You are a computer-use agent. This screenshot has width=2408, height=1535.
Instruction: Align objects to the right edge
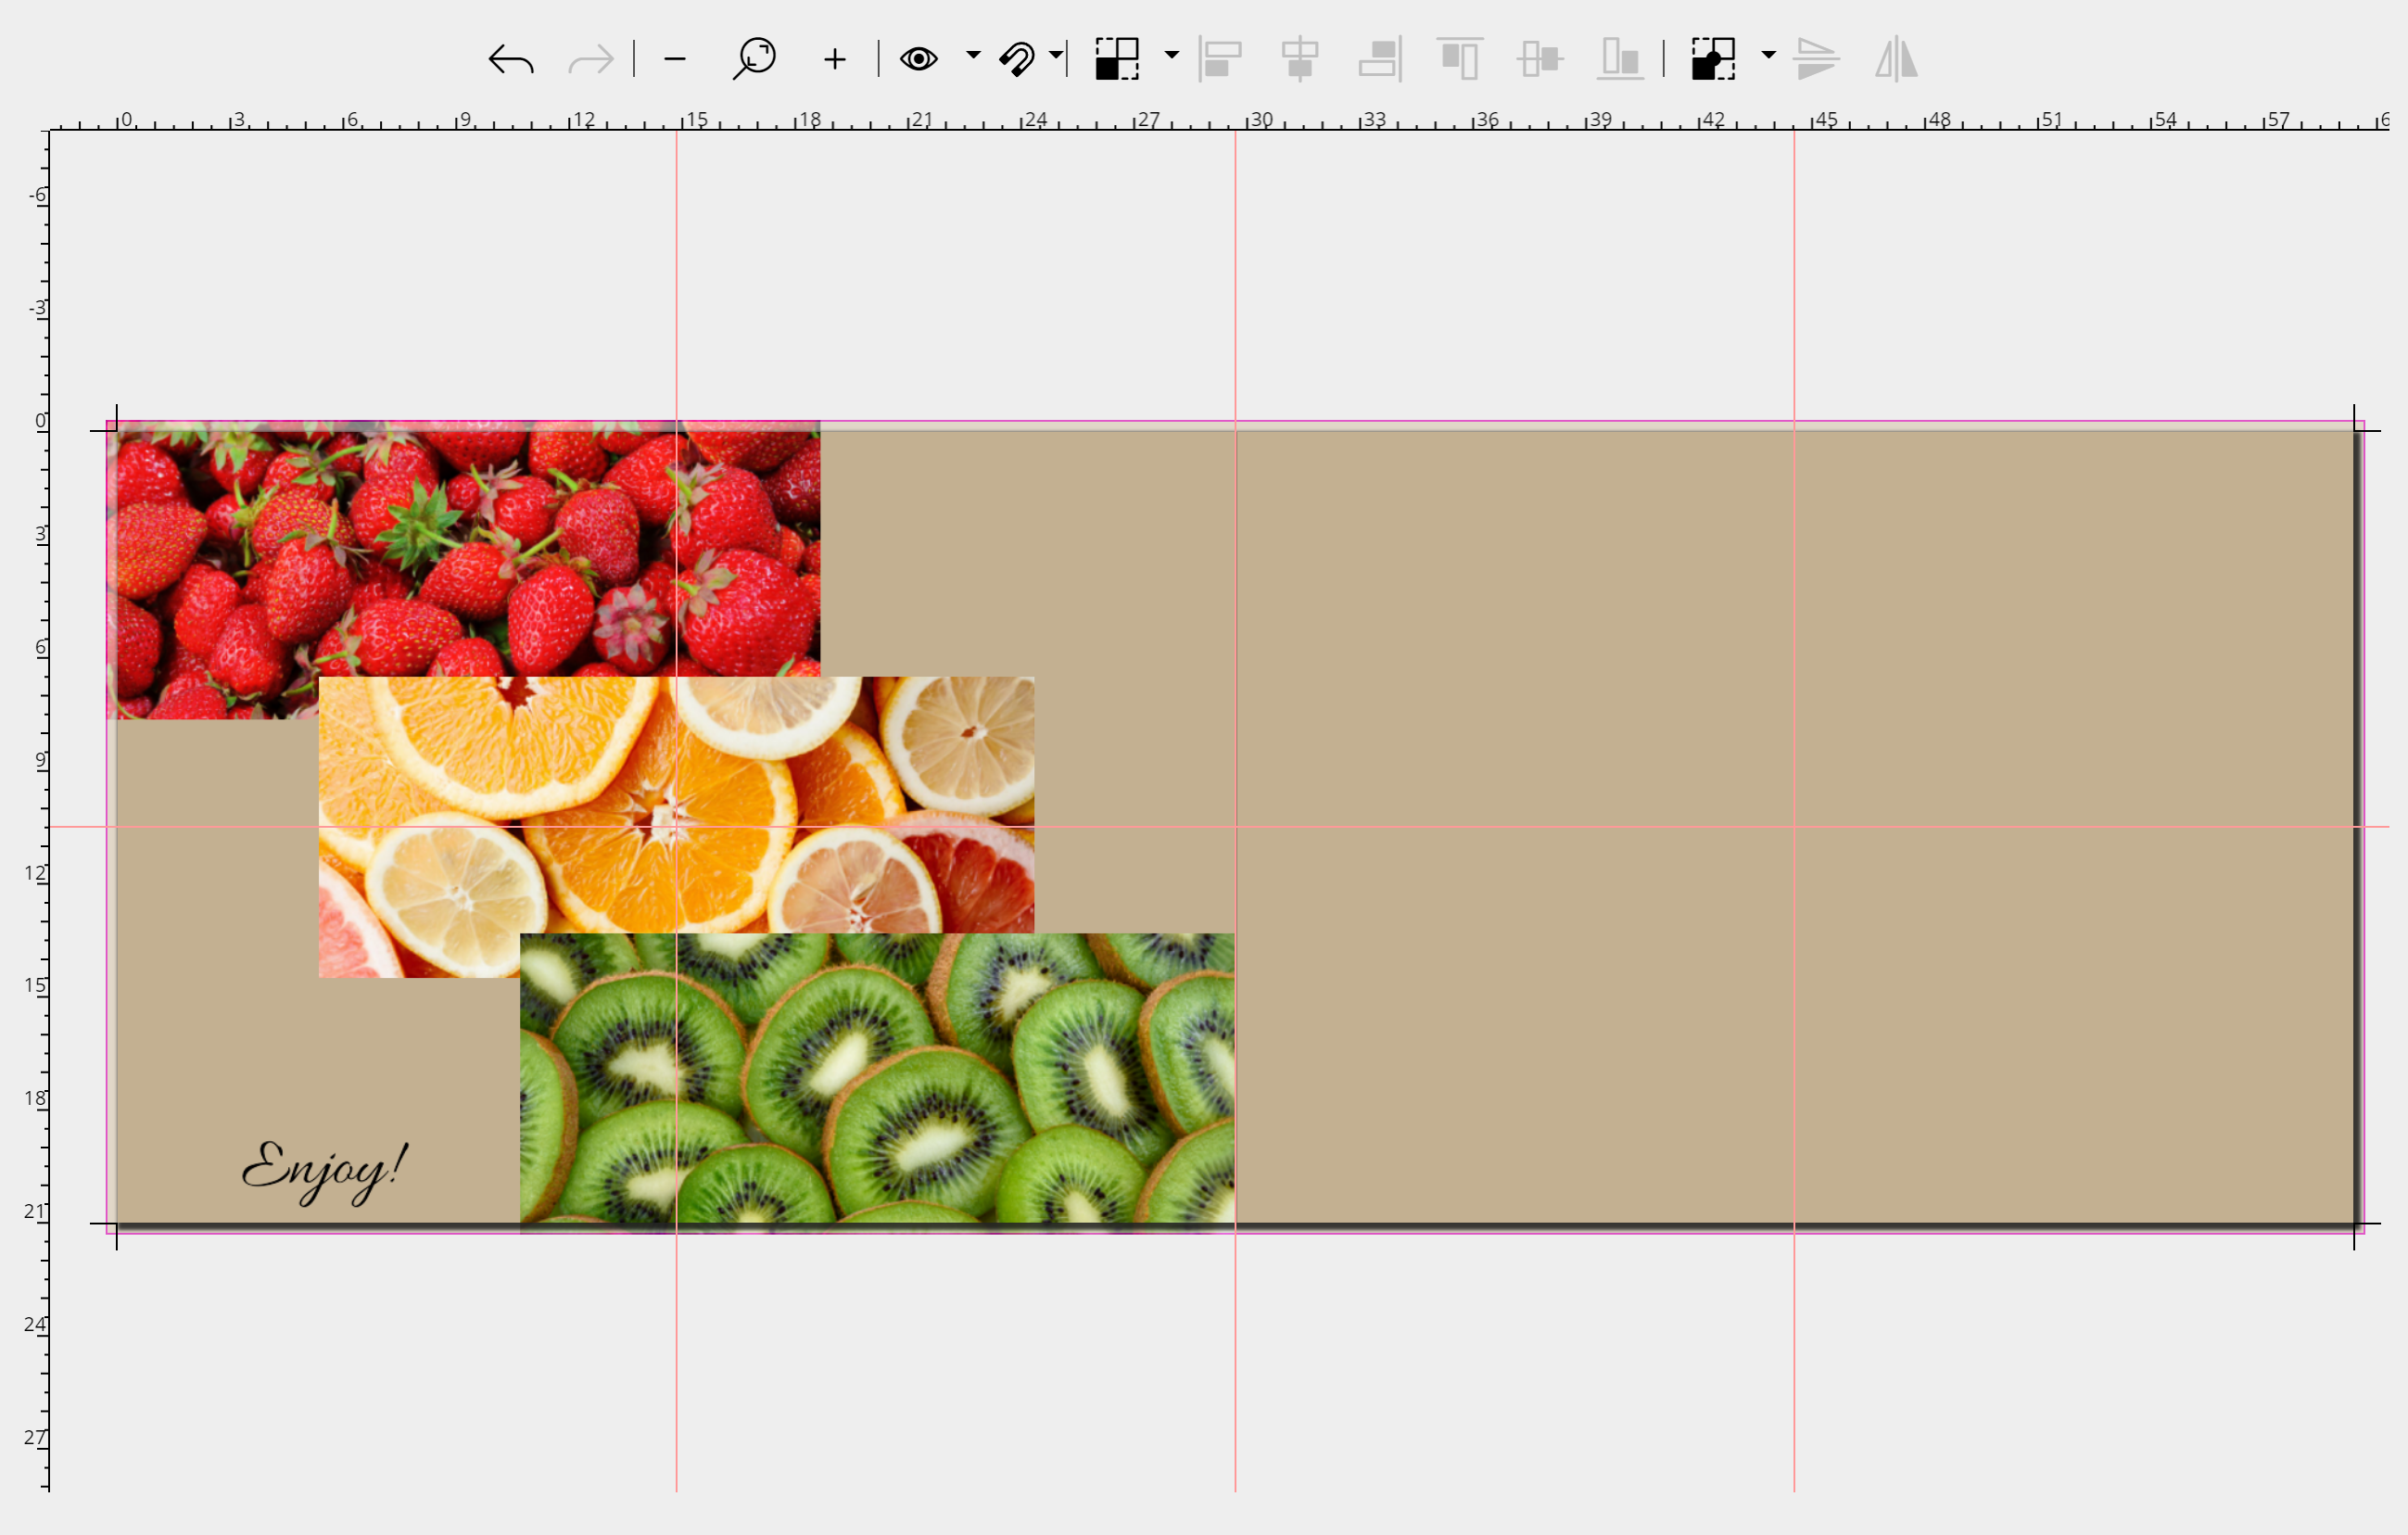(x=1380, y=59)
